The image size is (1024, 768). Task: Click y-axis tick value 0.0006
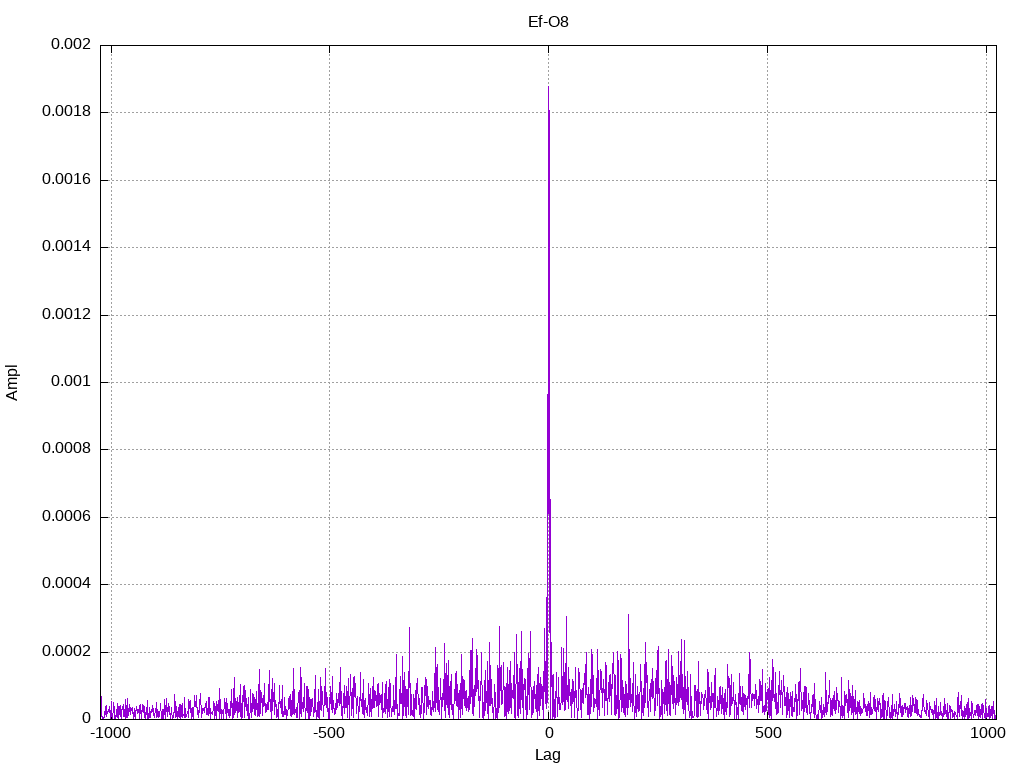(x=66, y=516)
